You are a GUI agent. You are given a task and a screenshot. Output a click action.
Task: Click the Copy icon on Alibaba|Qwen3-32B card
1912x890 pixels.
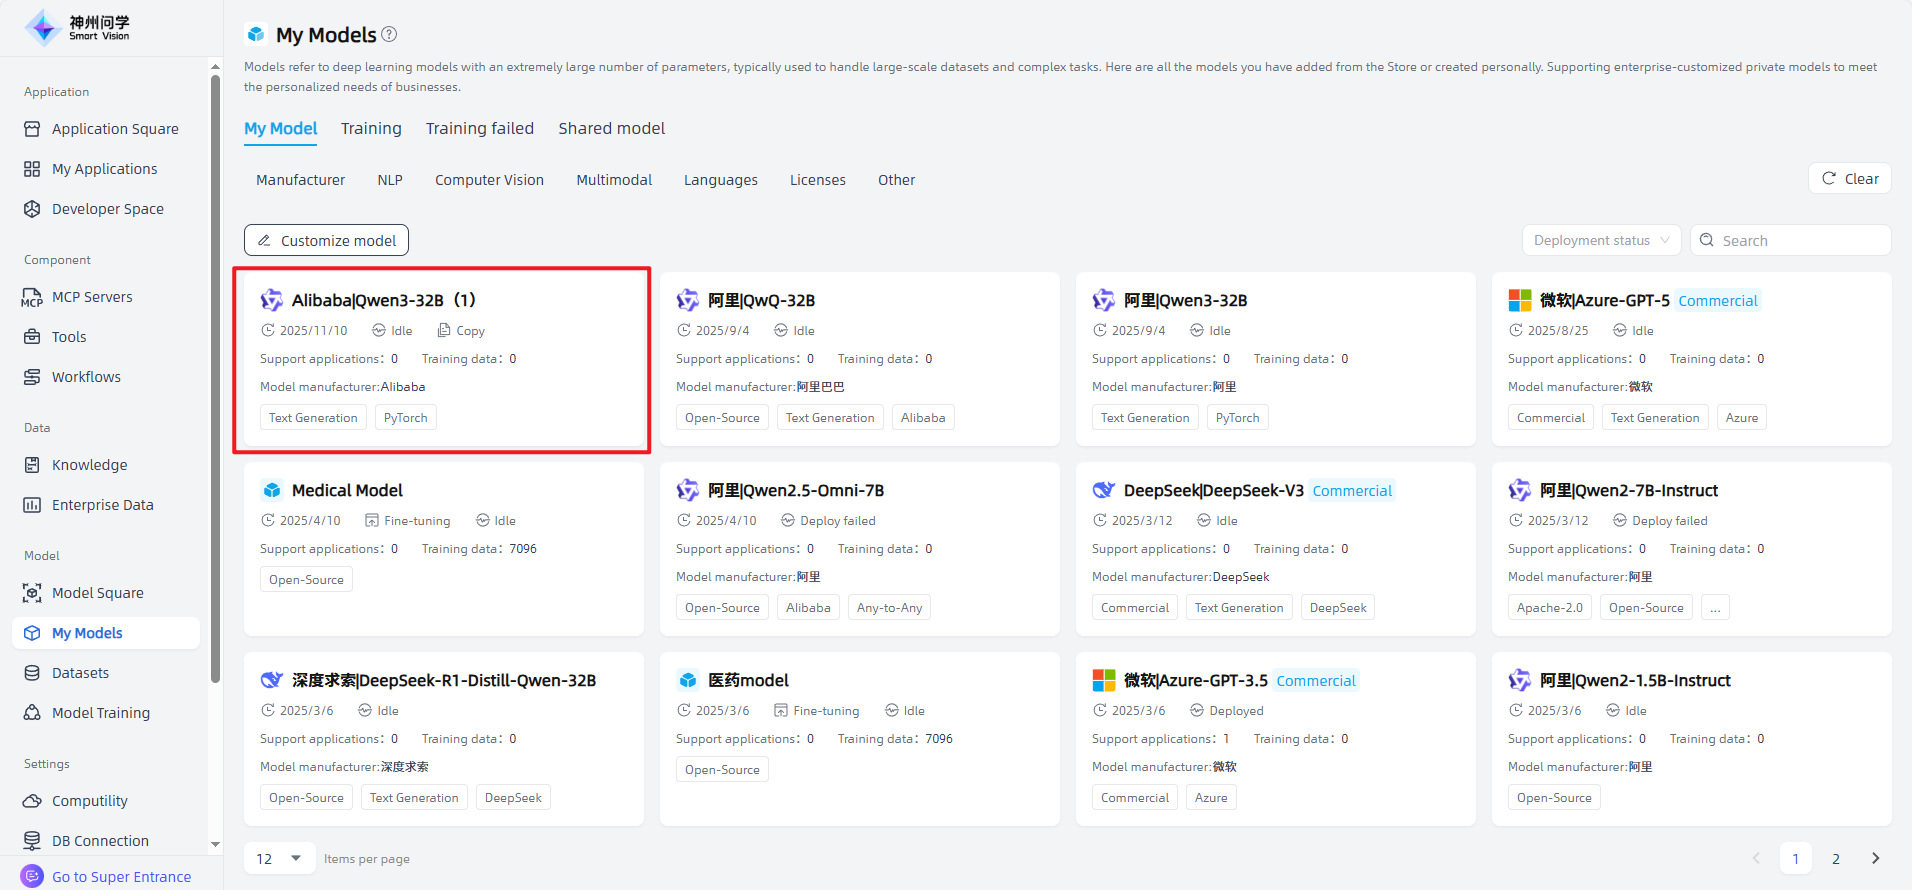pyautogui.click(x=445, y=331)
